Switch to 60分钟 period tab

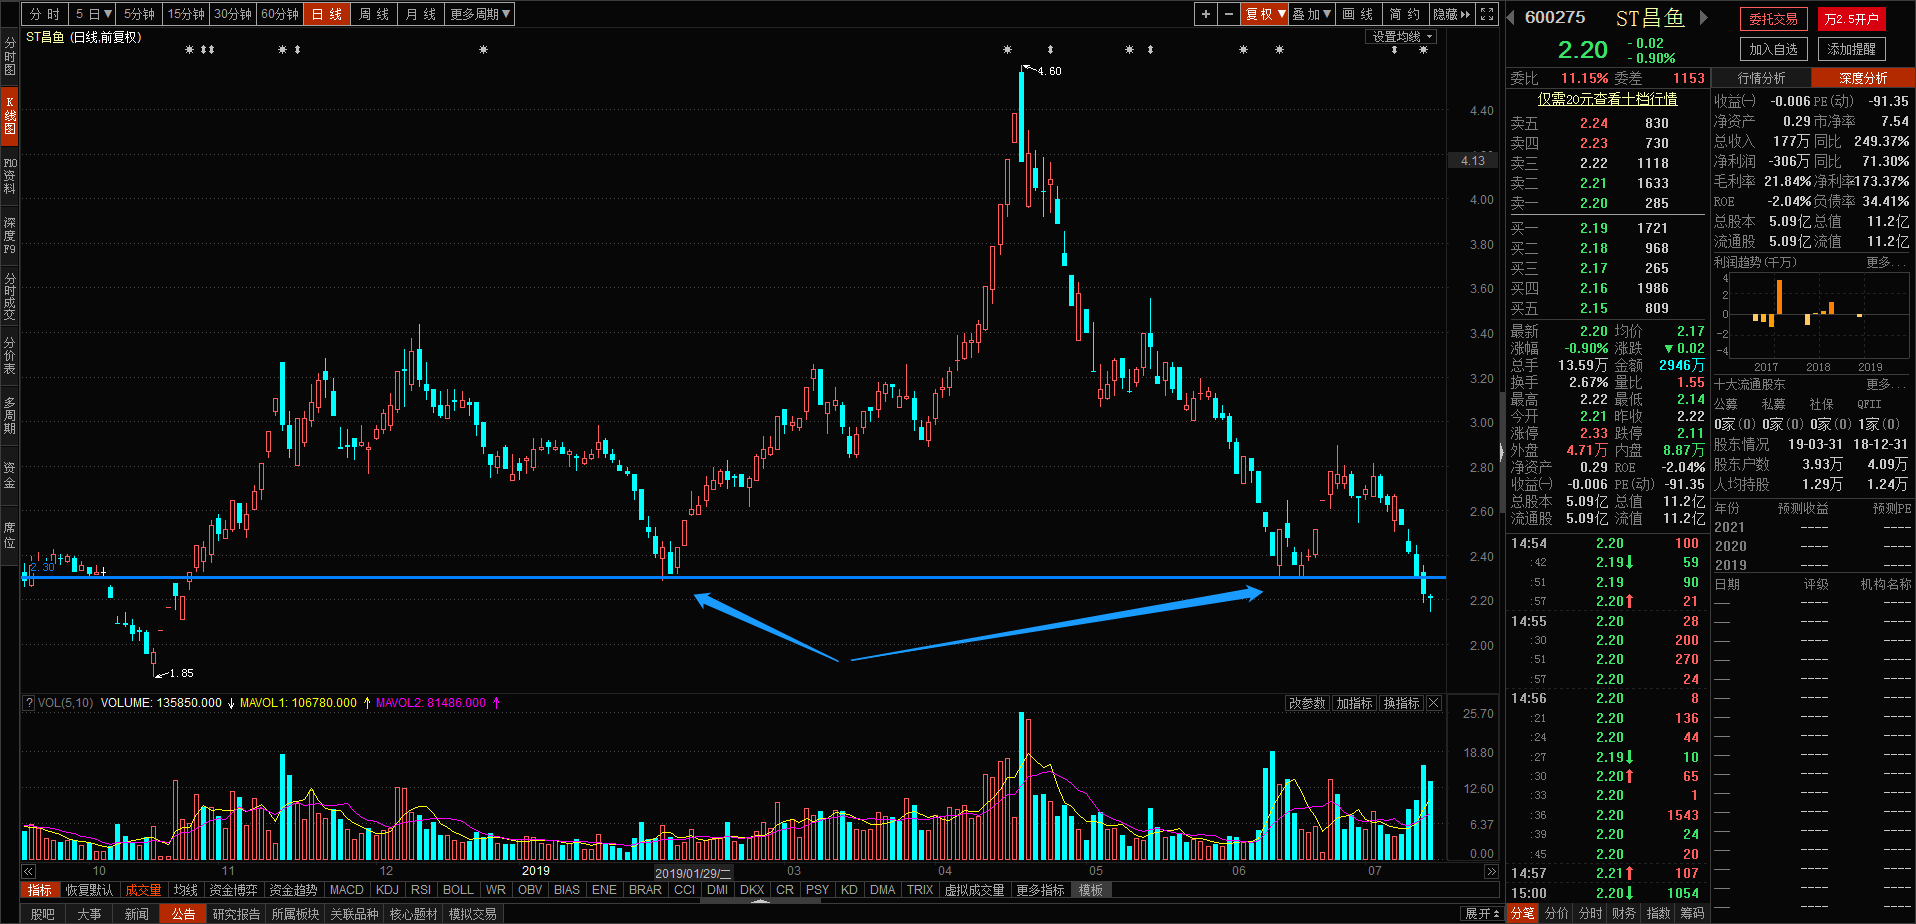(280, 14)
